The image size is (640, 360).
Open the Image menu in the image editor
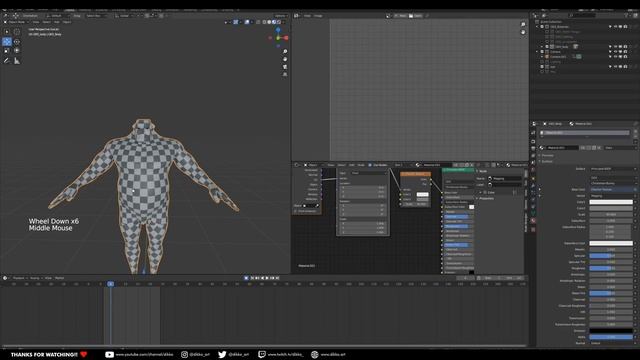[x=318, y=16]
